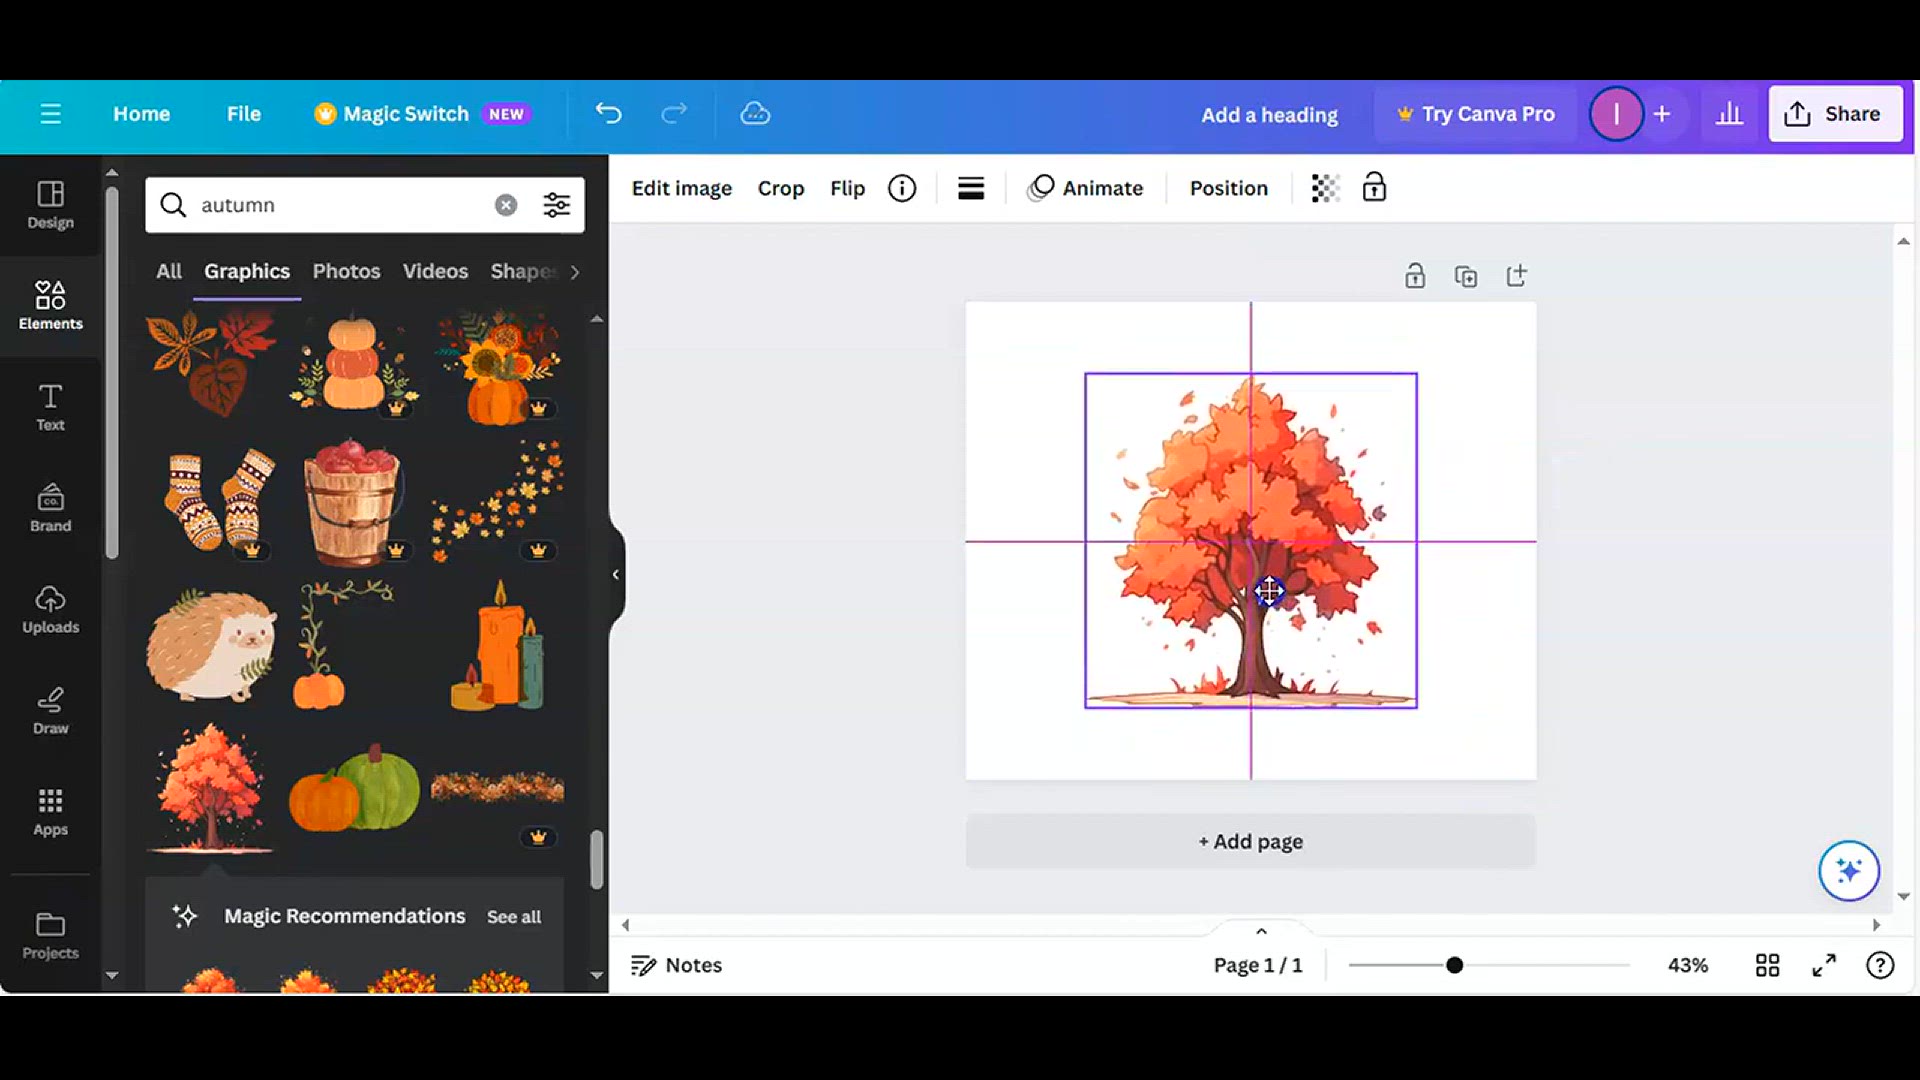Image resolution: width=1920 pixels, height=1080 pixels.
Task: Expand more category tabs chevron
Action: pos(574,272)
